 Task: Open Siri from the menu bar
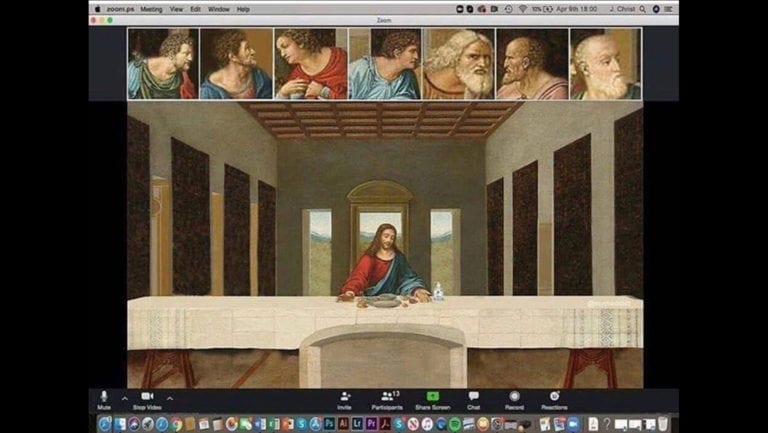click(656, 9)
